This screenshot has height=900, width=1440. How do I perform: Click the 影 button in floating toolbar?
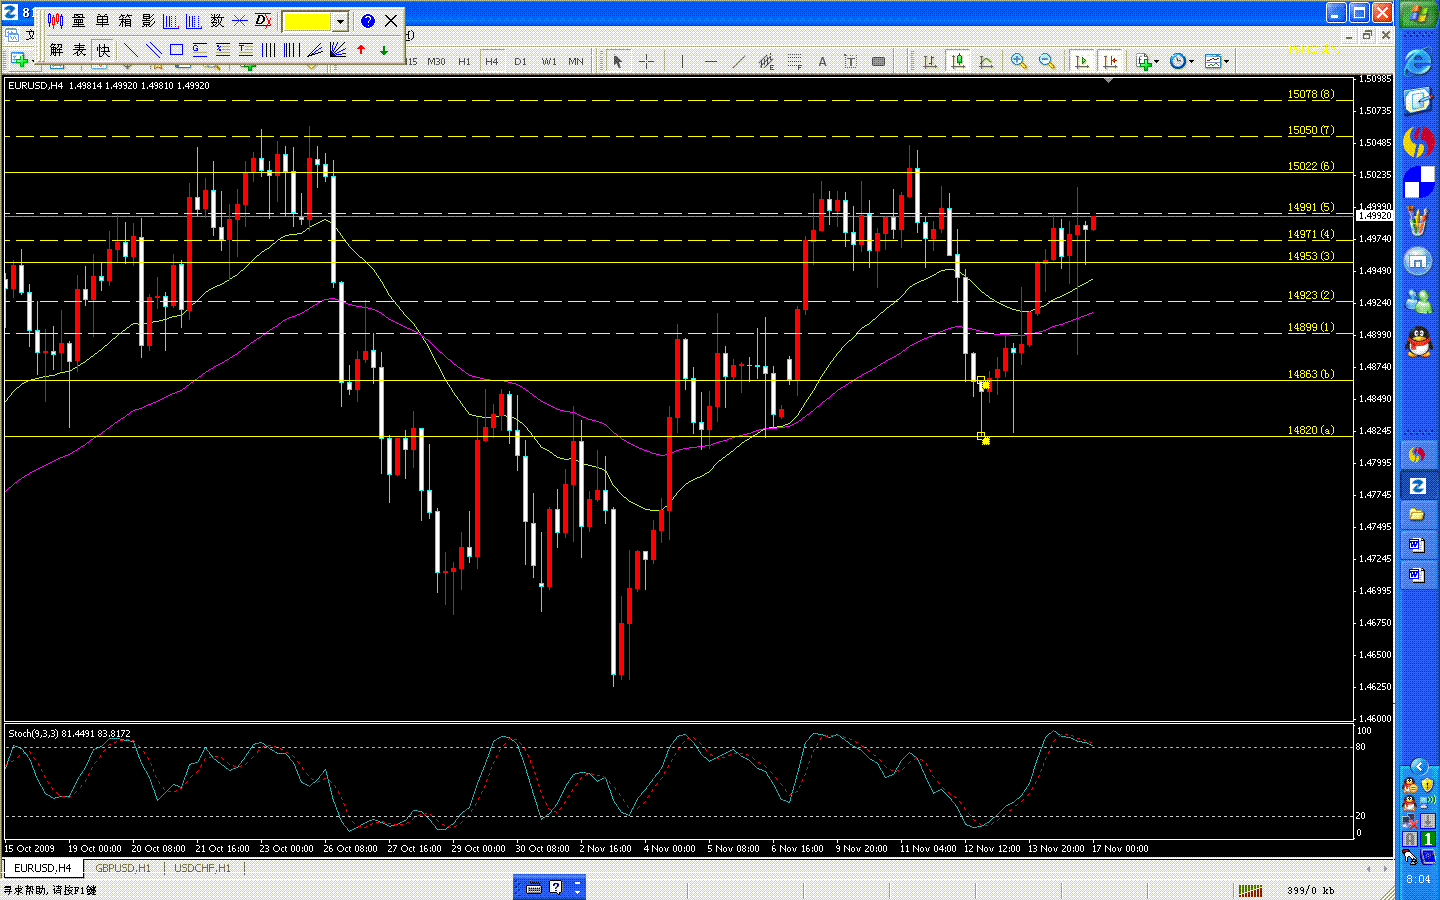tap(148, 21)
